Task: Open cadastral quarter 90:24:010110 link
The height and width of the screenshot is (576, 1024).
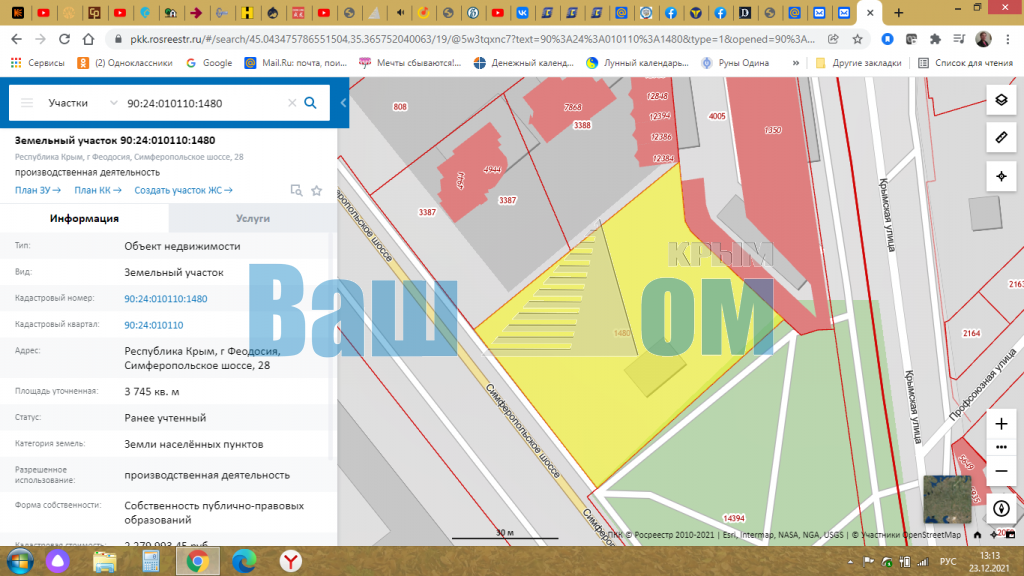Action: 153,325
